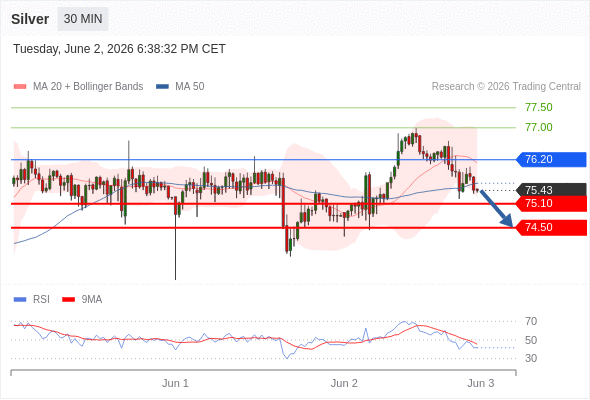Image resolution: width=590 pixels, height=400 pixels.
Task: Click the Silver chart title
Action: (x=30, y=19)
